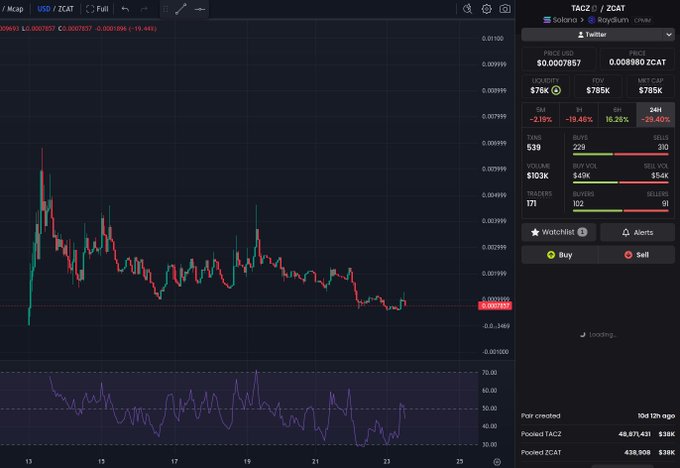Viewport: 680px width, 468px height.
Task: Click the Sell button
Action: 636,255
